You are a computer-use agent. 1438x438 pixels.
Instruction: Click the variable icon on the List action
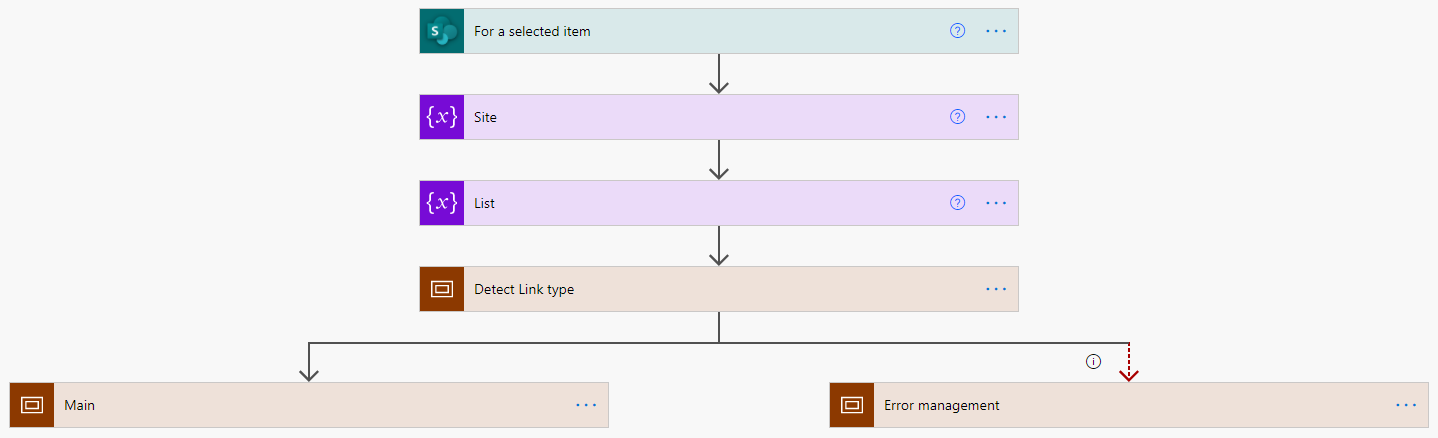[x=442, y=203]
